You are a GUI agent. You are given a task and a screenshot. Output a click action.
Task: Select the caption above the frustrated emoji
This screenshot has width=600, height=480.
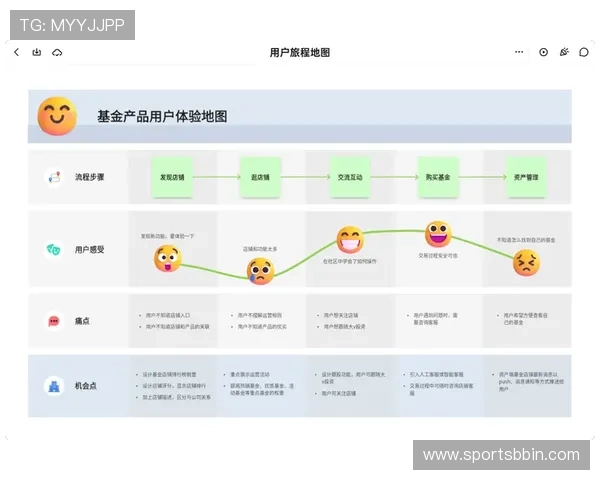(526, 240)
